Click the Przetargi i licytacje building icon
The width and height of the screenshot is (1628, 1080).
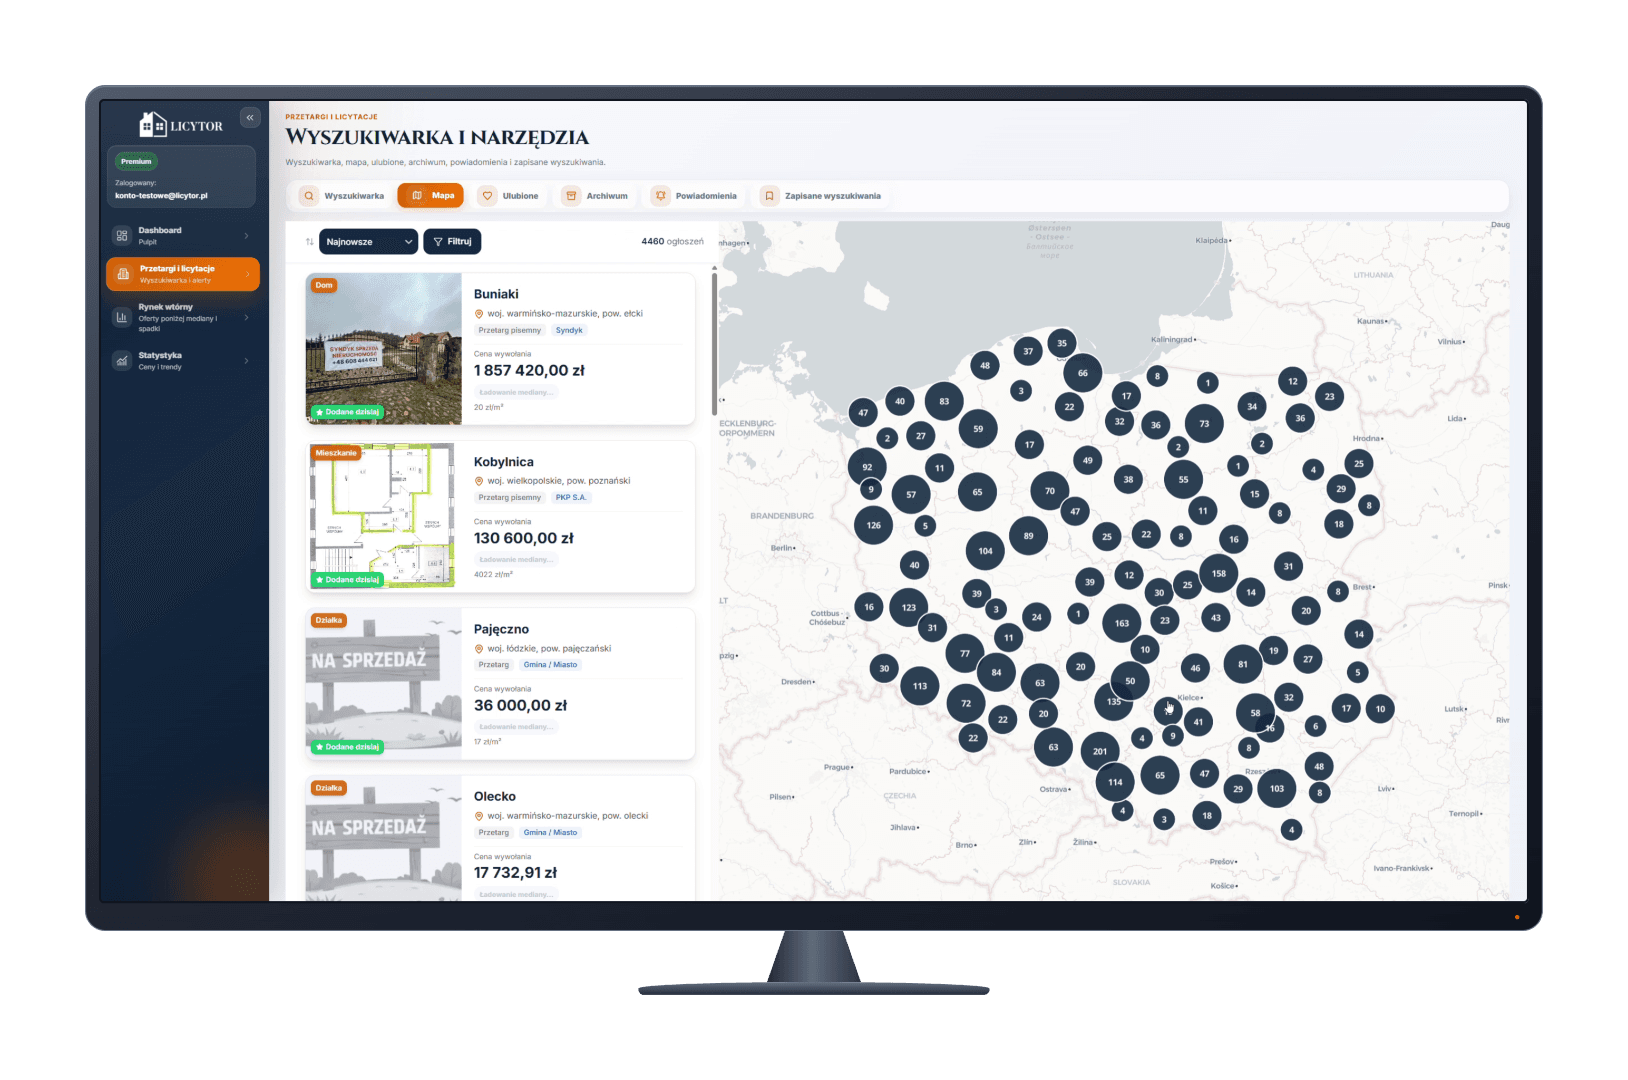pyautogui.click(x=123, y=274)
